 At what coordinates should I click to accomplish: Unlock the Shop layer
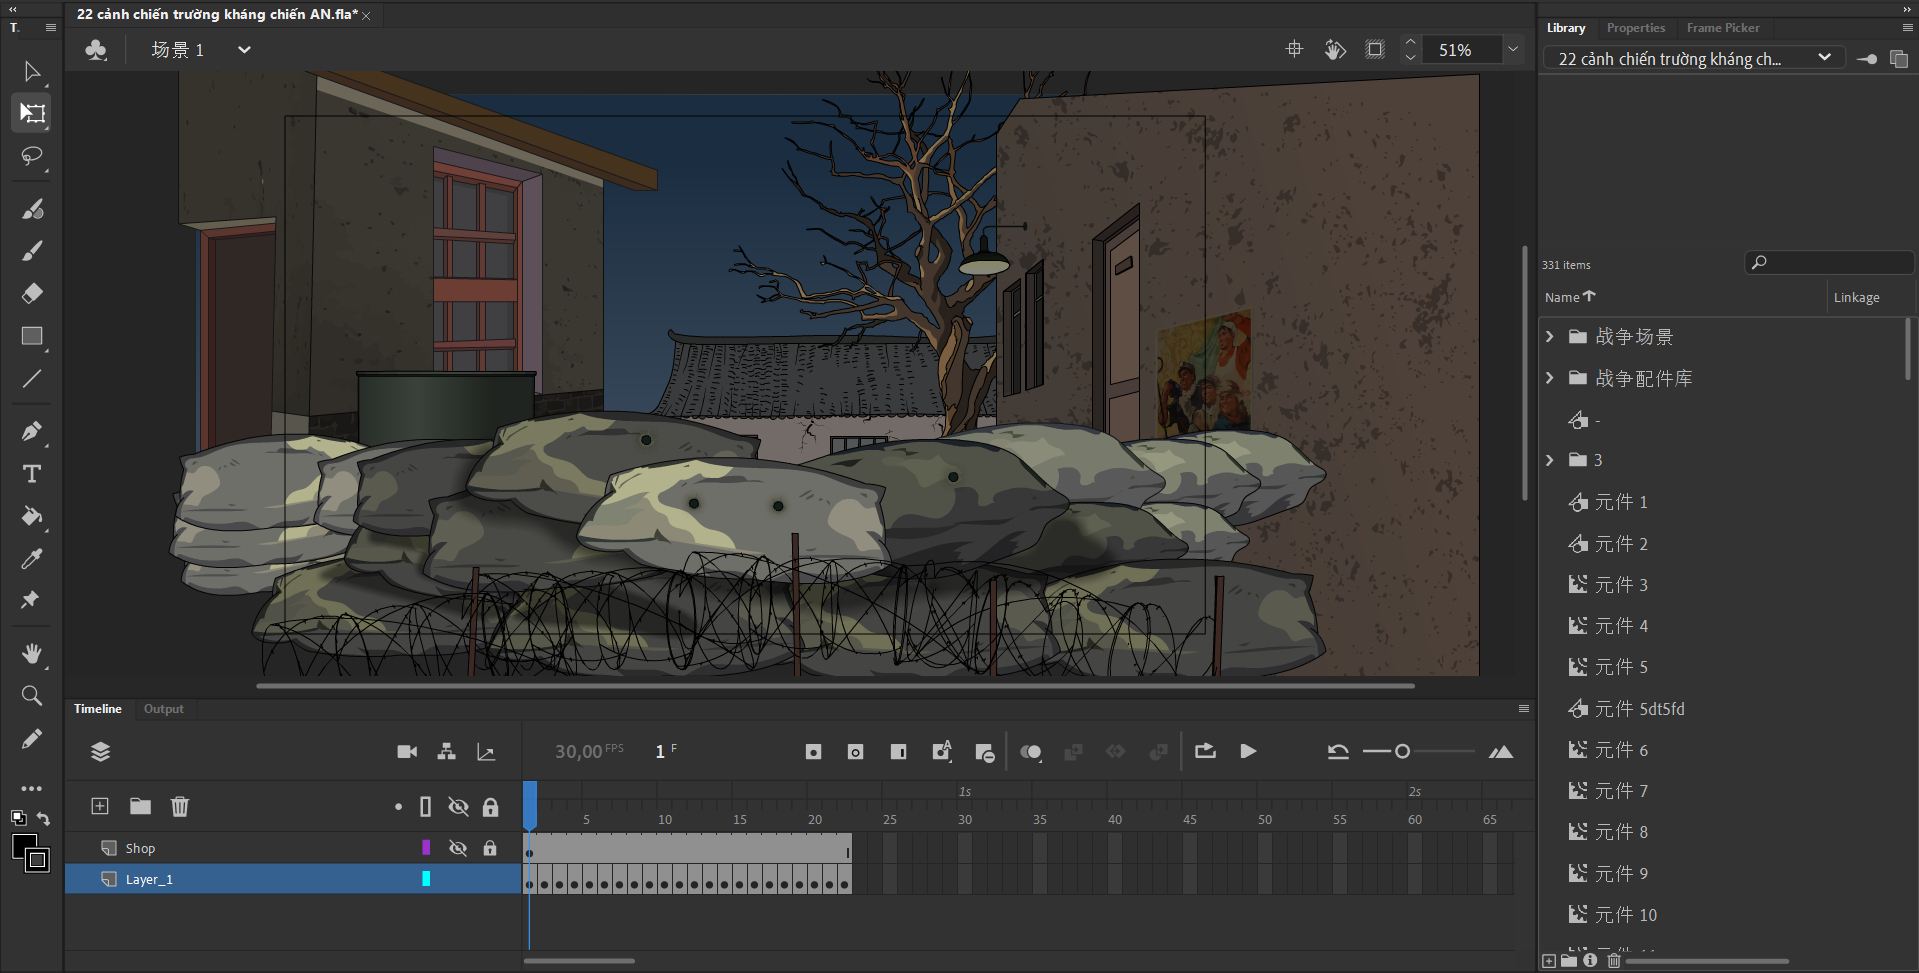click(x=490, y=848)
